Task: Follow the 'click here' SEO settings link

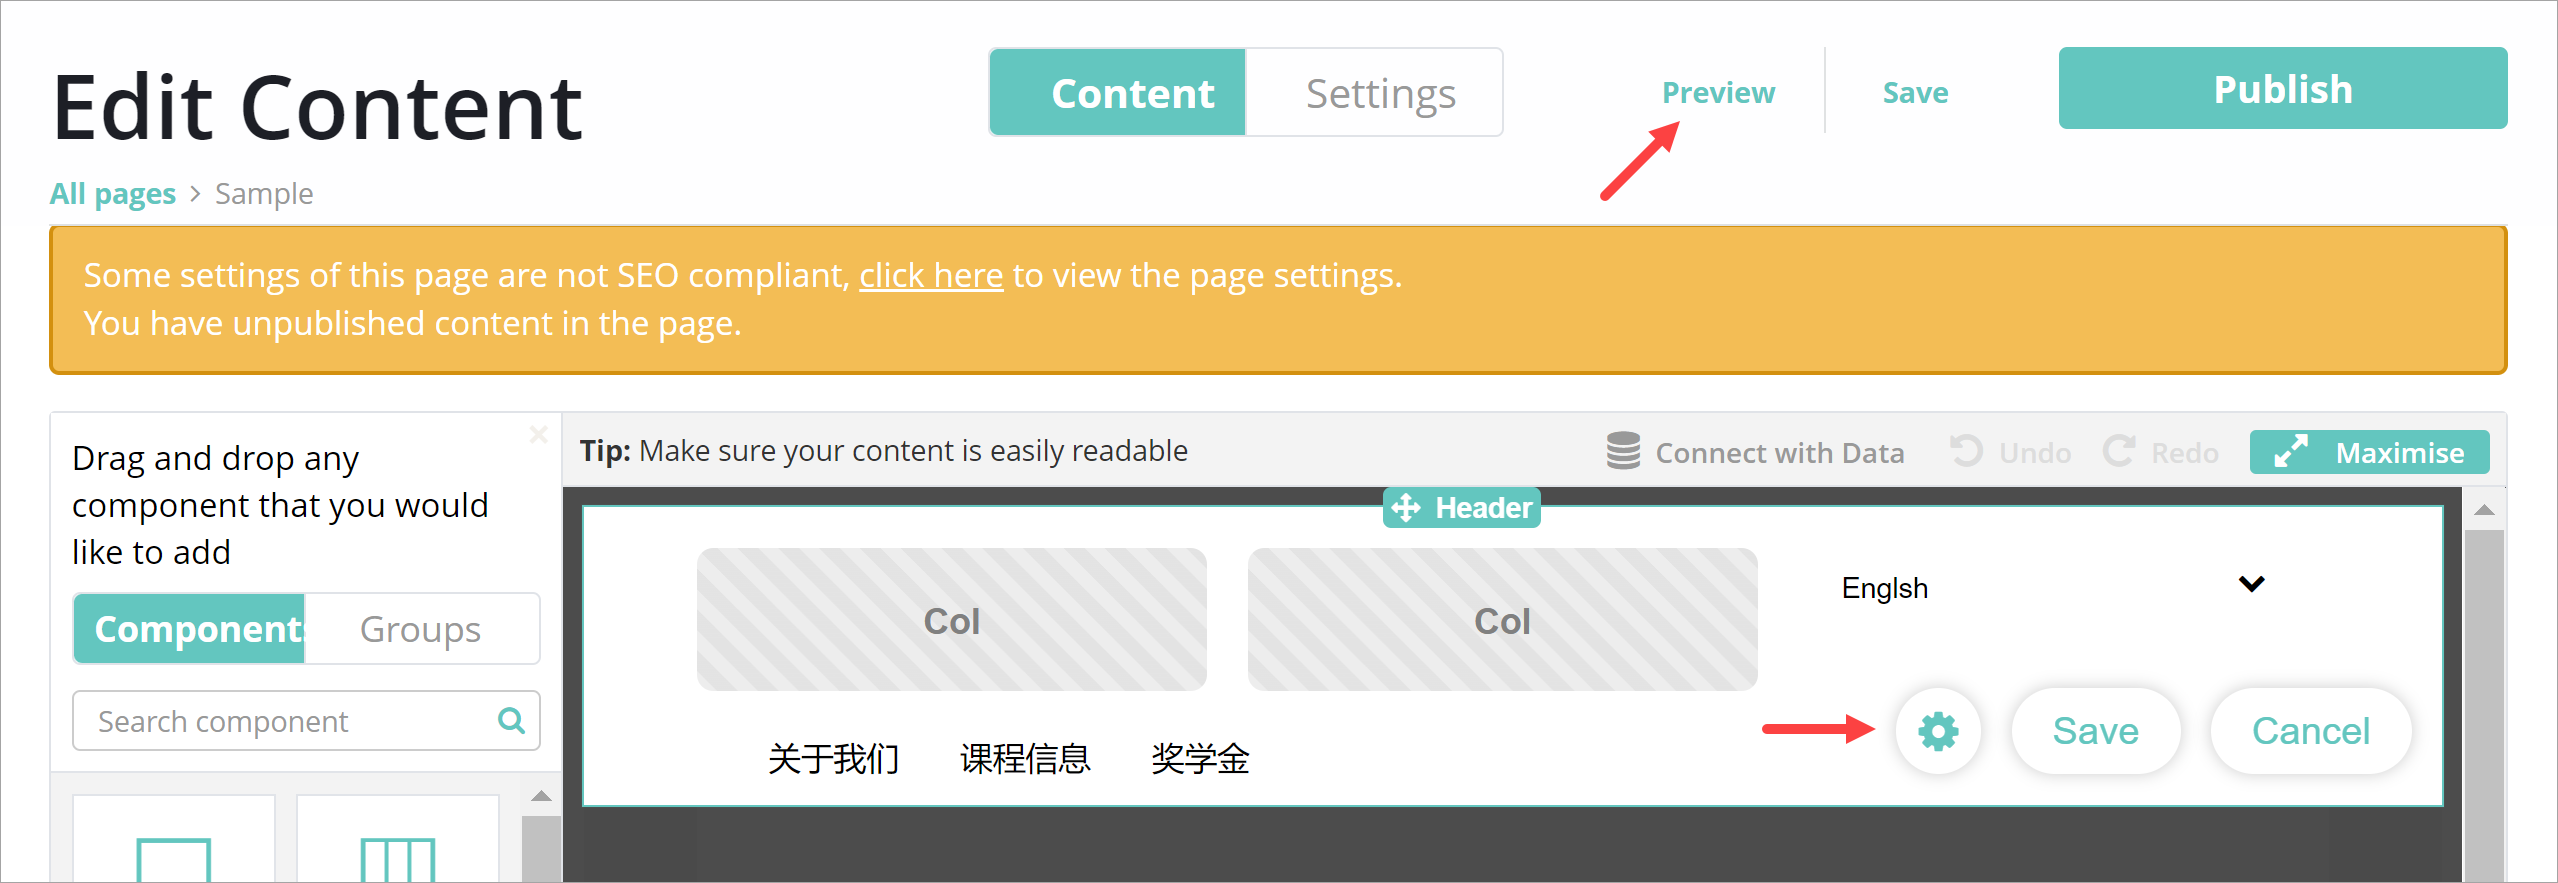Action: pos(931,275)
